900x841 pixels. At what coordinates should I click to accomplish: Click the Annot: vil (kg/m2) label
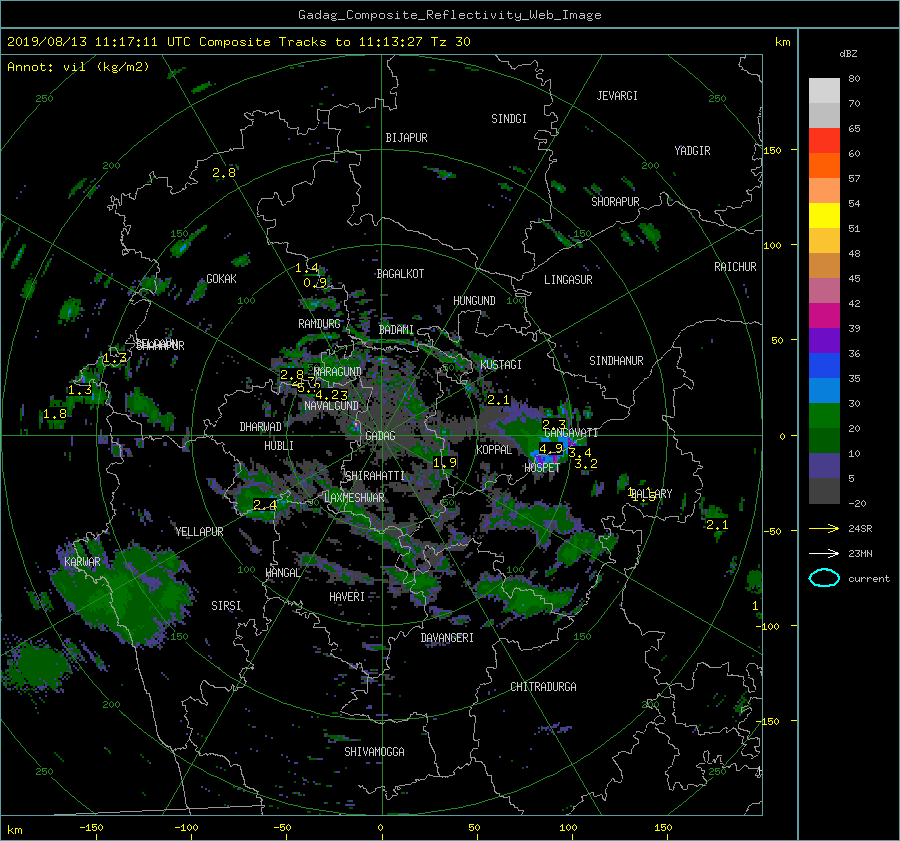pyautogui.click(x=78, y=67)
